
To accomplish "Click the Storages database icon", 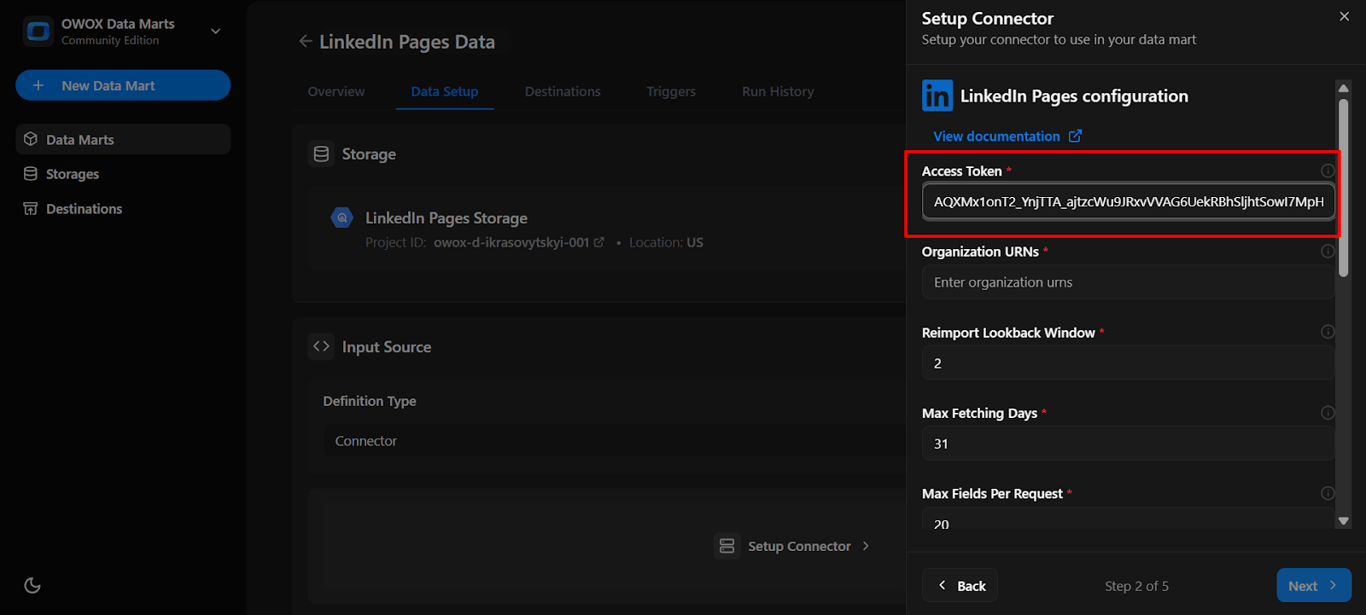I will click(x=31, y=174).
